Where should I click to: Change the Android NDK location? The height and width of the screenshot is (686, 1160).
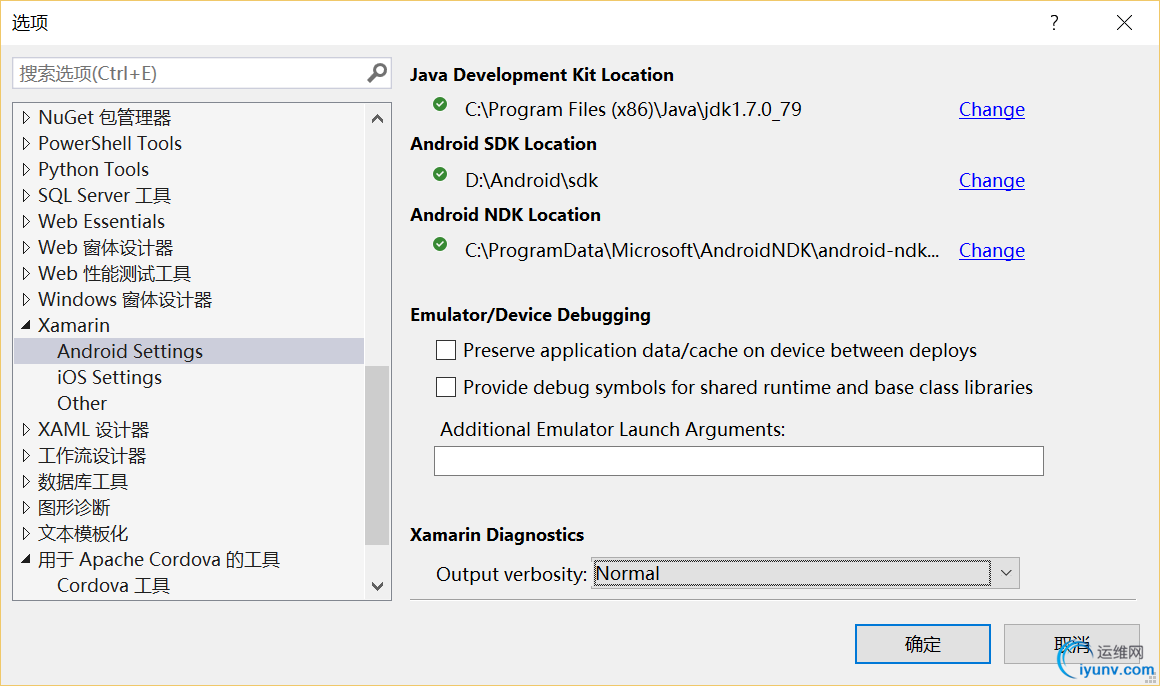pos(991,251)
